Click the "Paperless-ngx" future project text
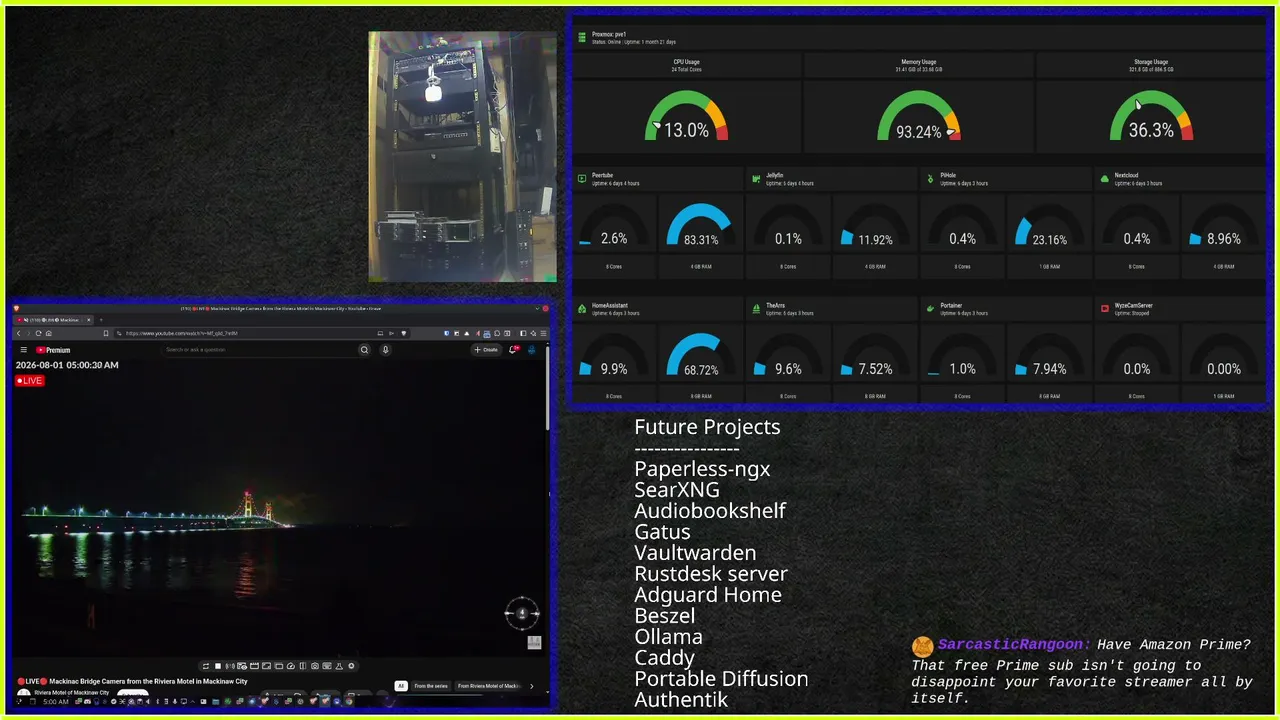 pos(702,469)
